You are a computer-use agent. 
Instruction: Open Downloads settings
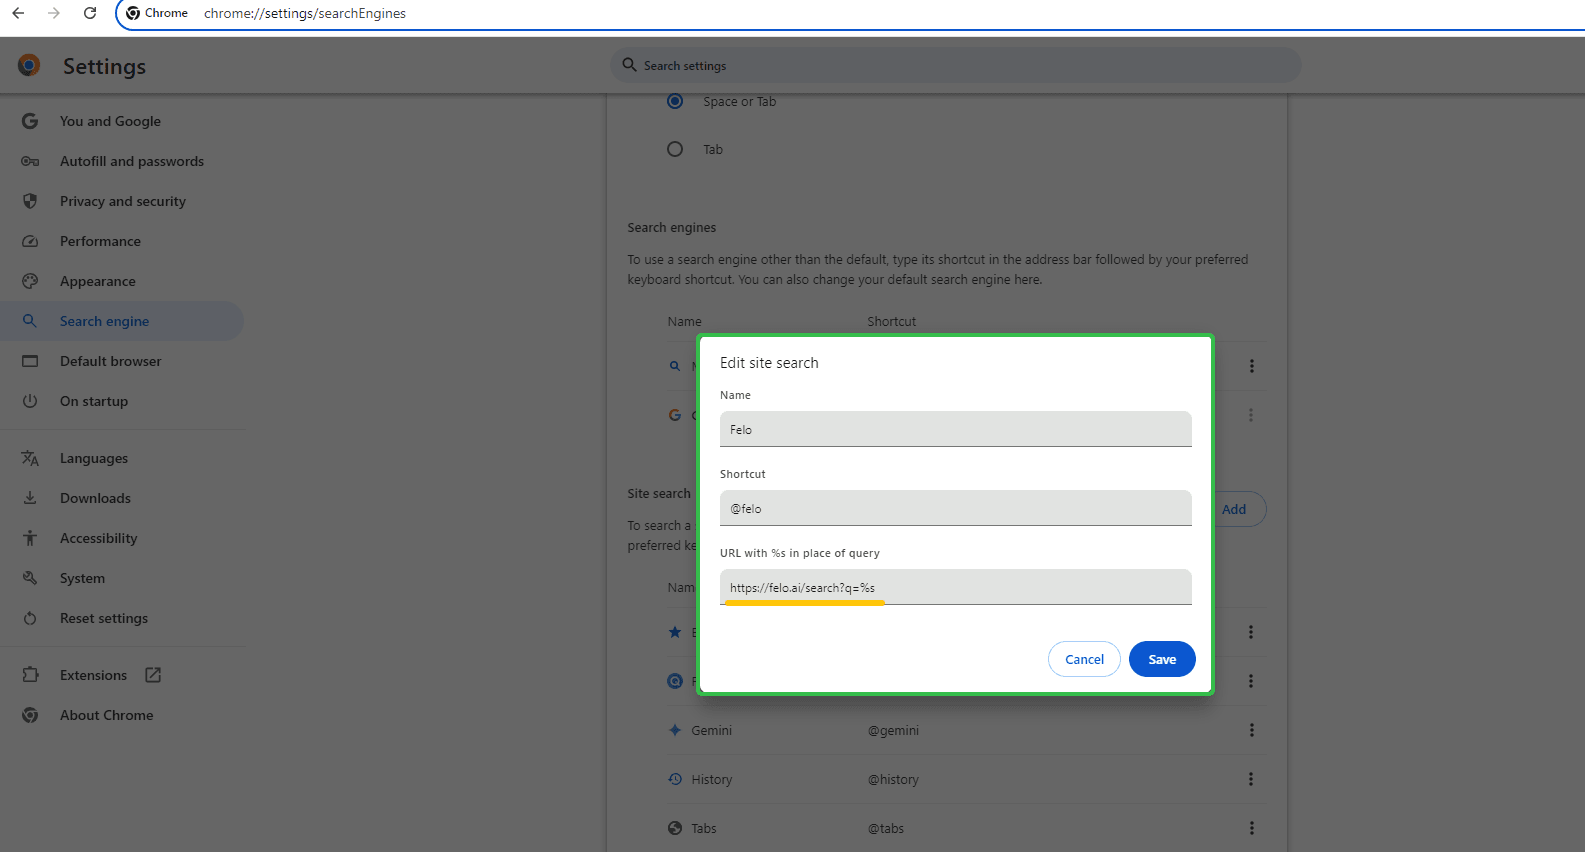coord(95,498)
